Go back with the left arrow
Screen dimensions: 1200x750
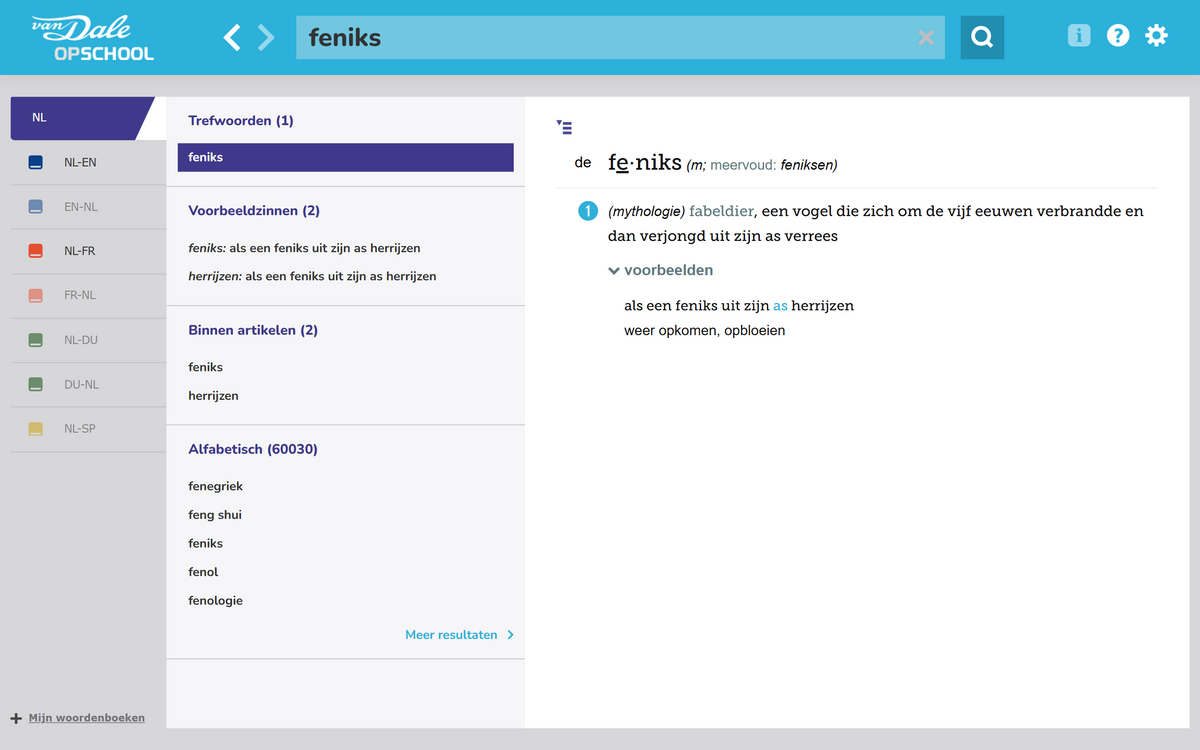(x=232, y=38)
